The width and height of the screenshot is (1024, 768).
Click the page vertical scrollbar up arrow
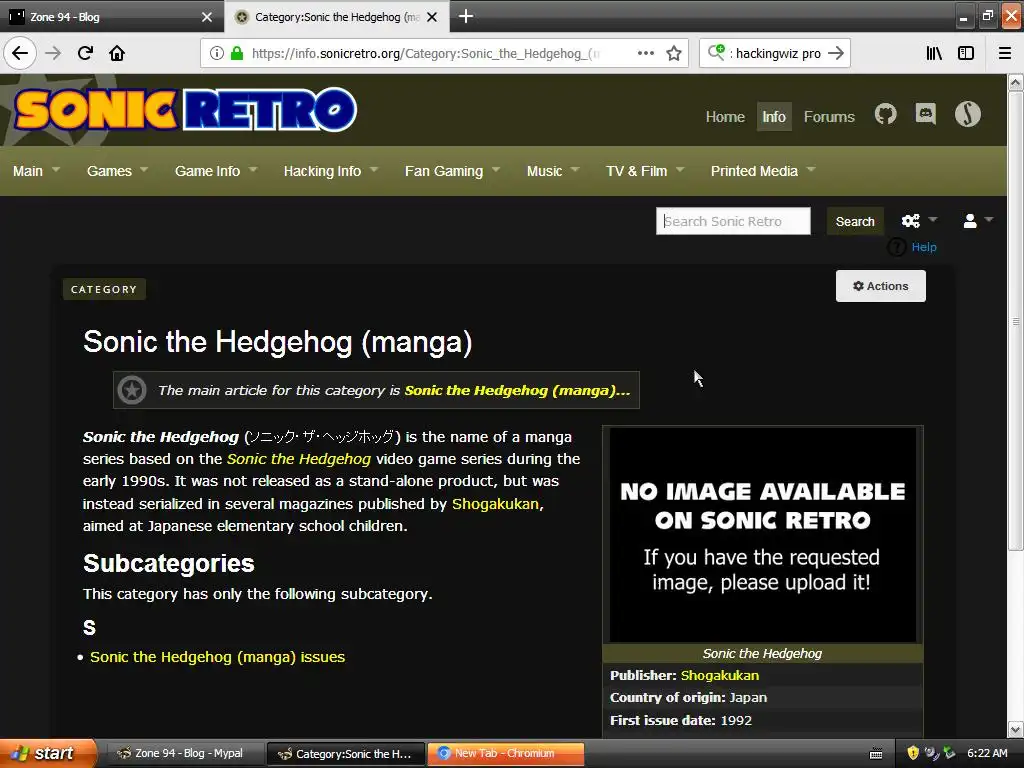point(1016,83)
